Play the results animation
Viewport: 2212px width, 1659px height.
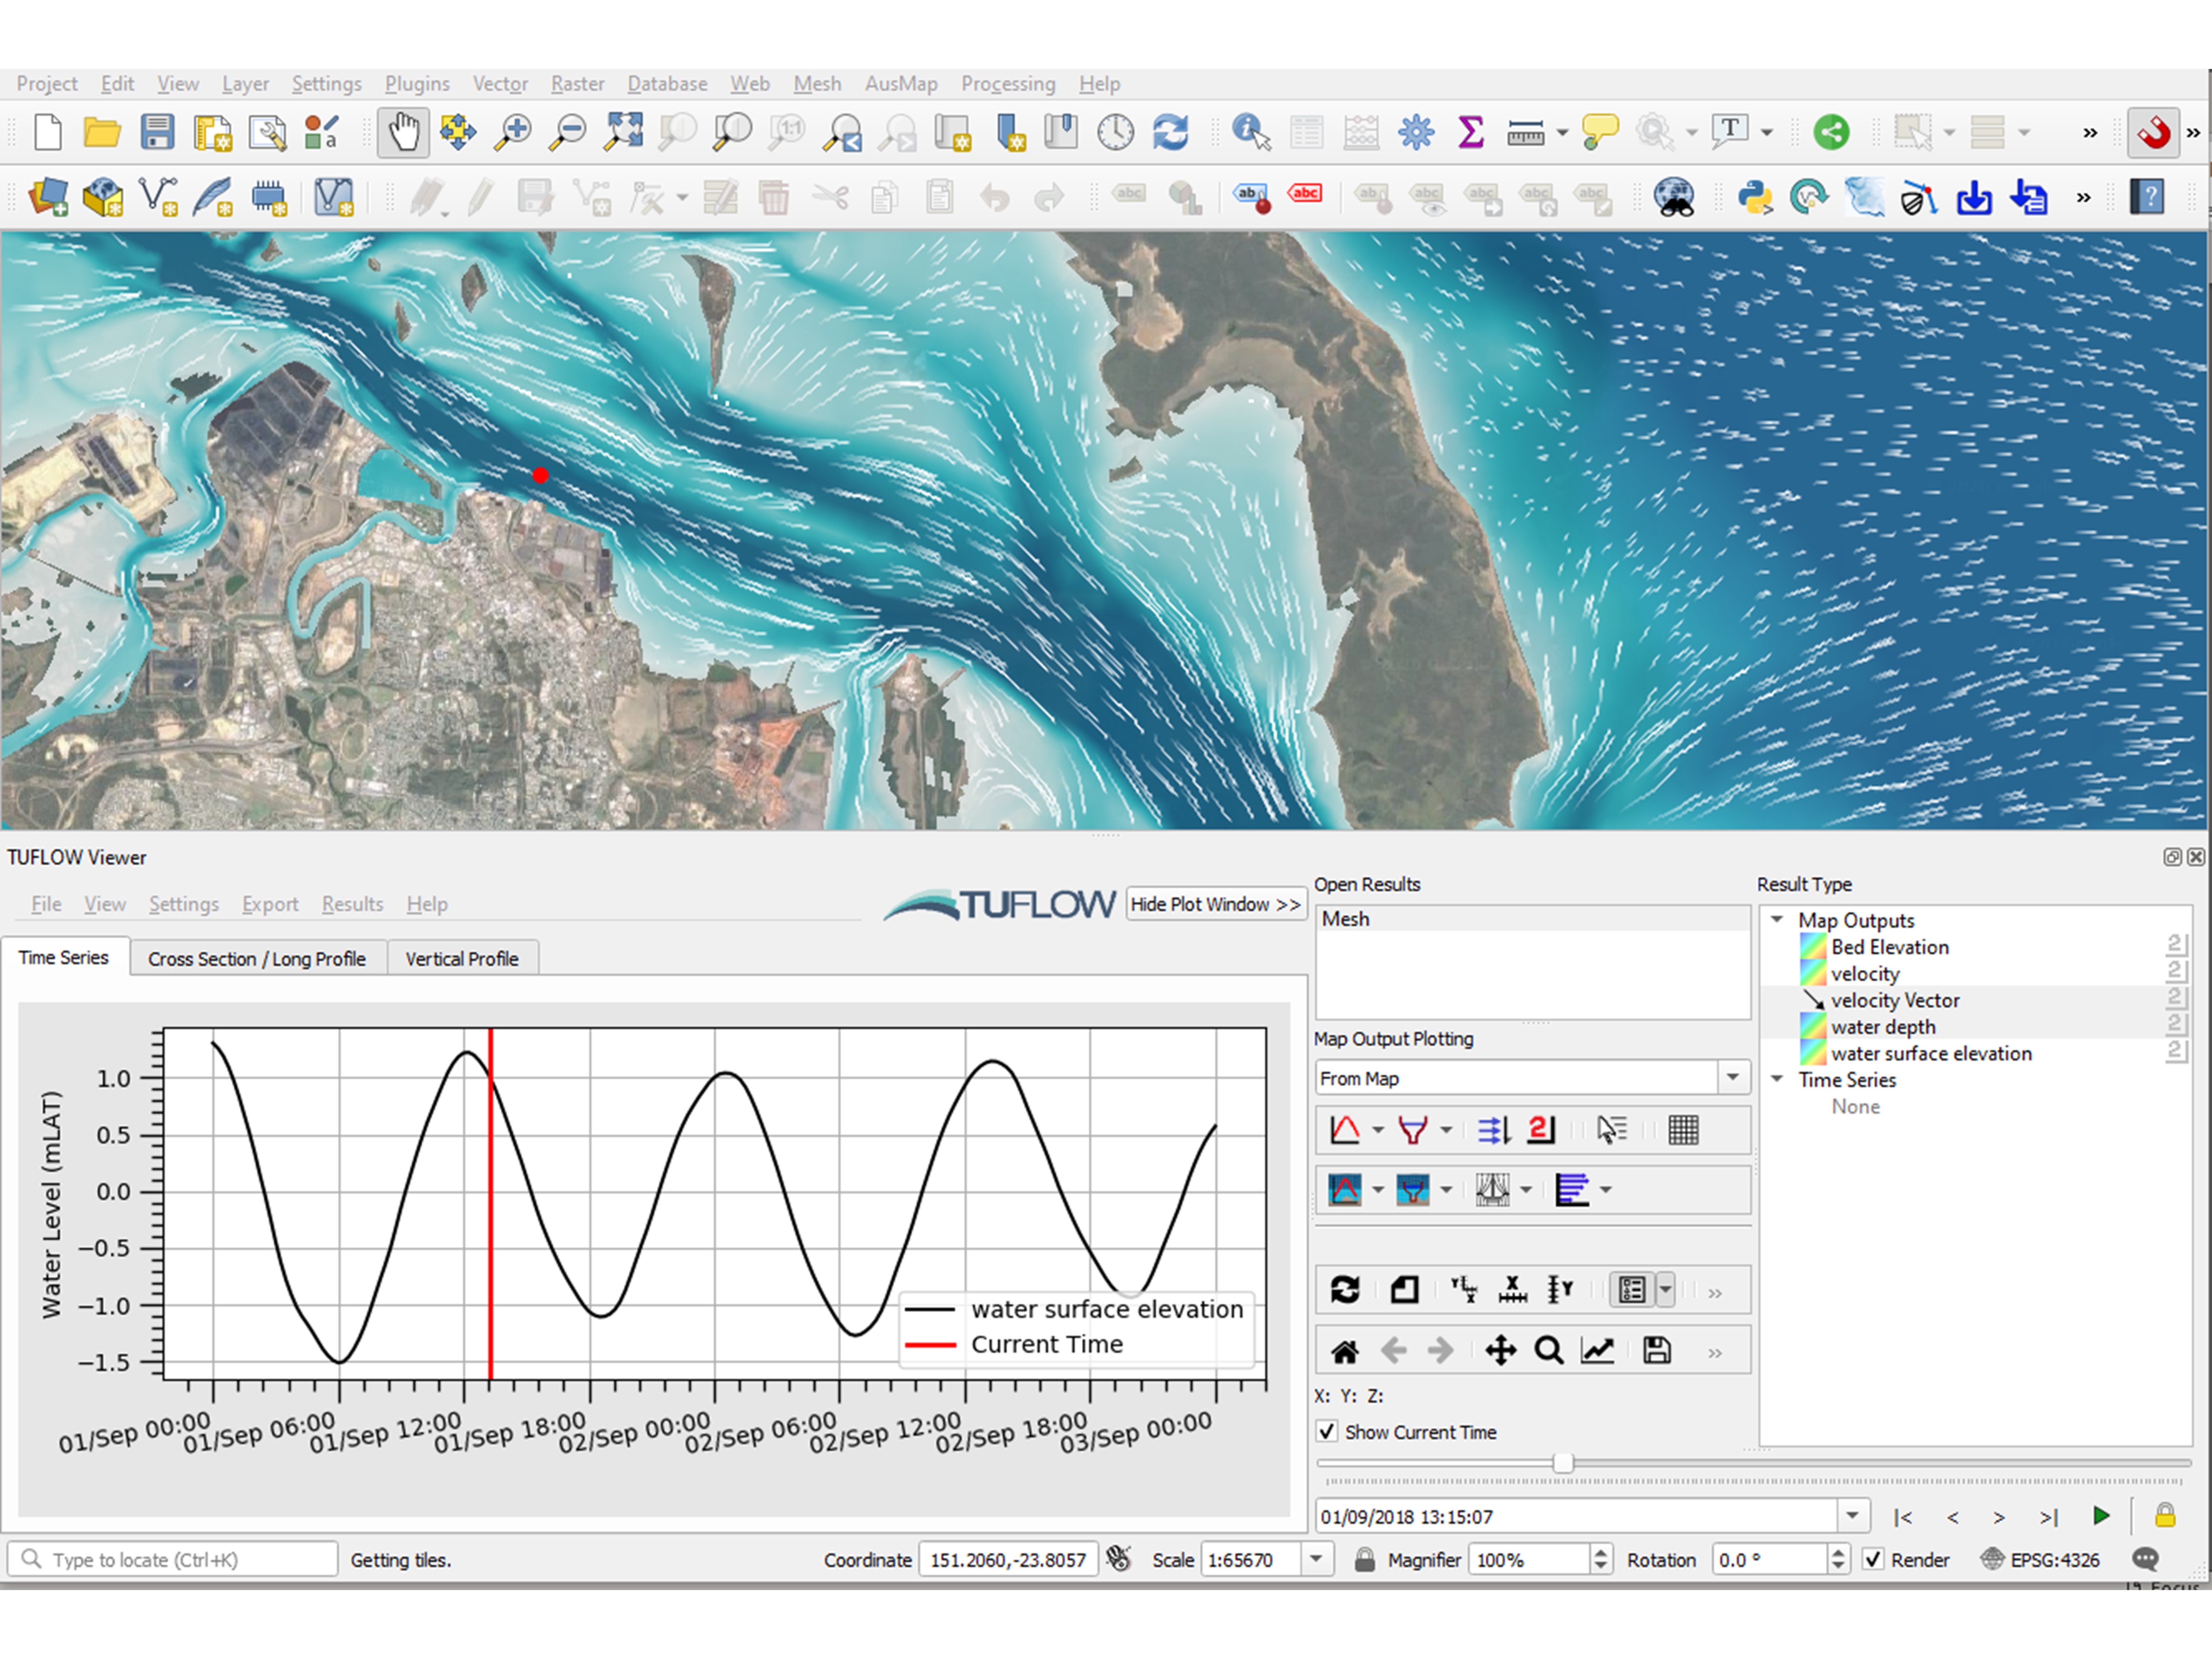2101,1516
